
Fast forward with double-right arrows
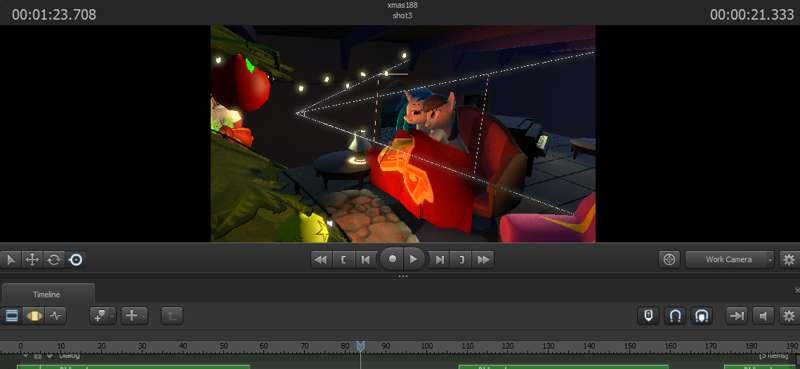[x=483, y=260]
